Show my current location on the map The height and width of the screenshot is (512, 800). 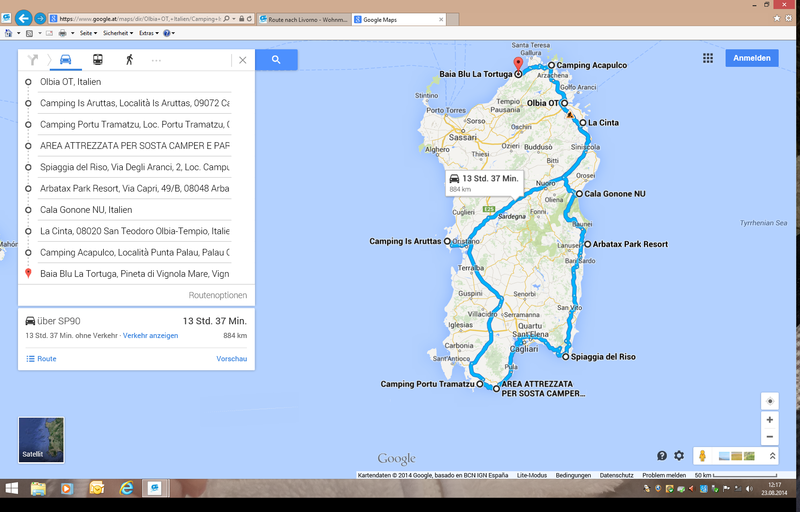click(769, 400)
